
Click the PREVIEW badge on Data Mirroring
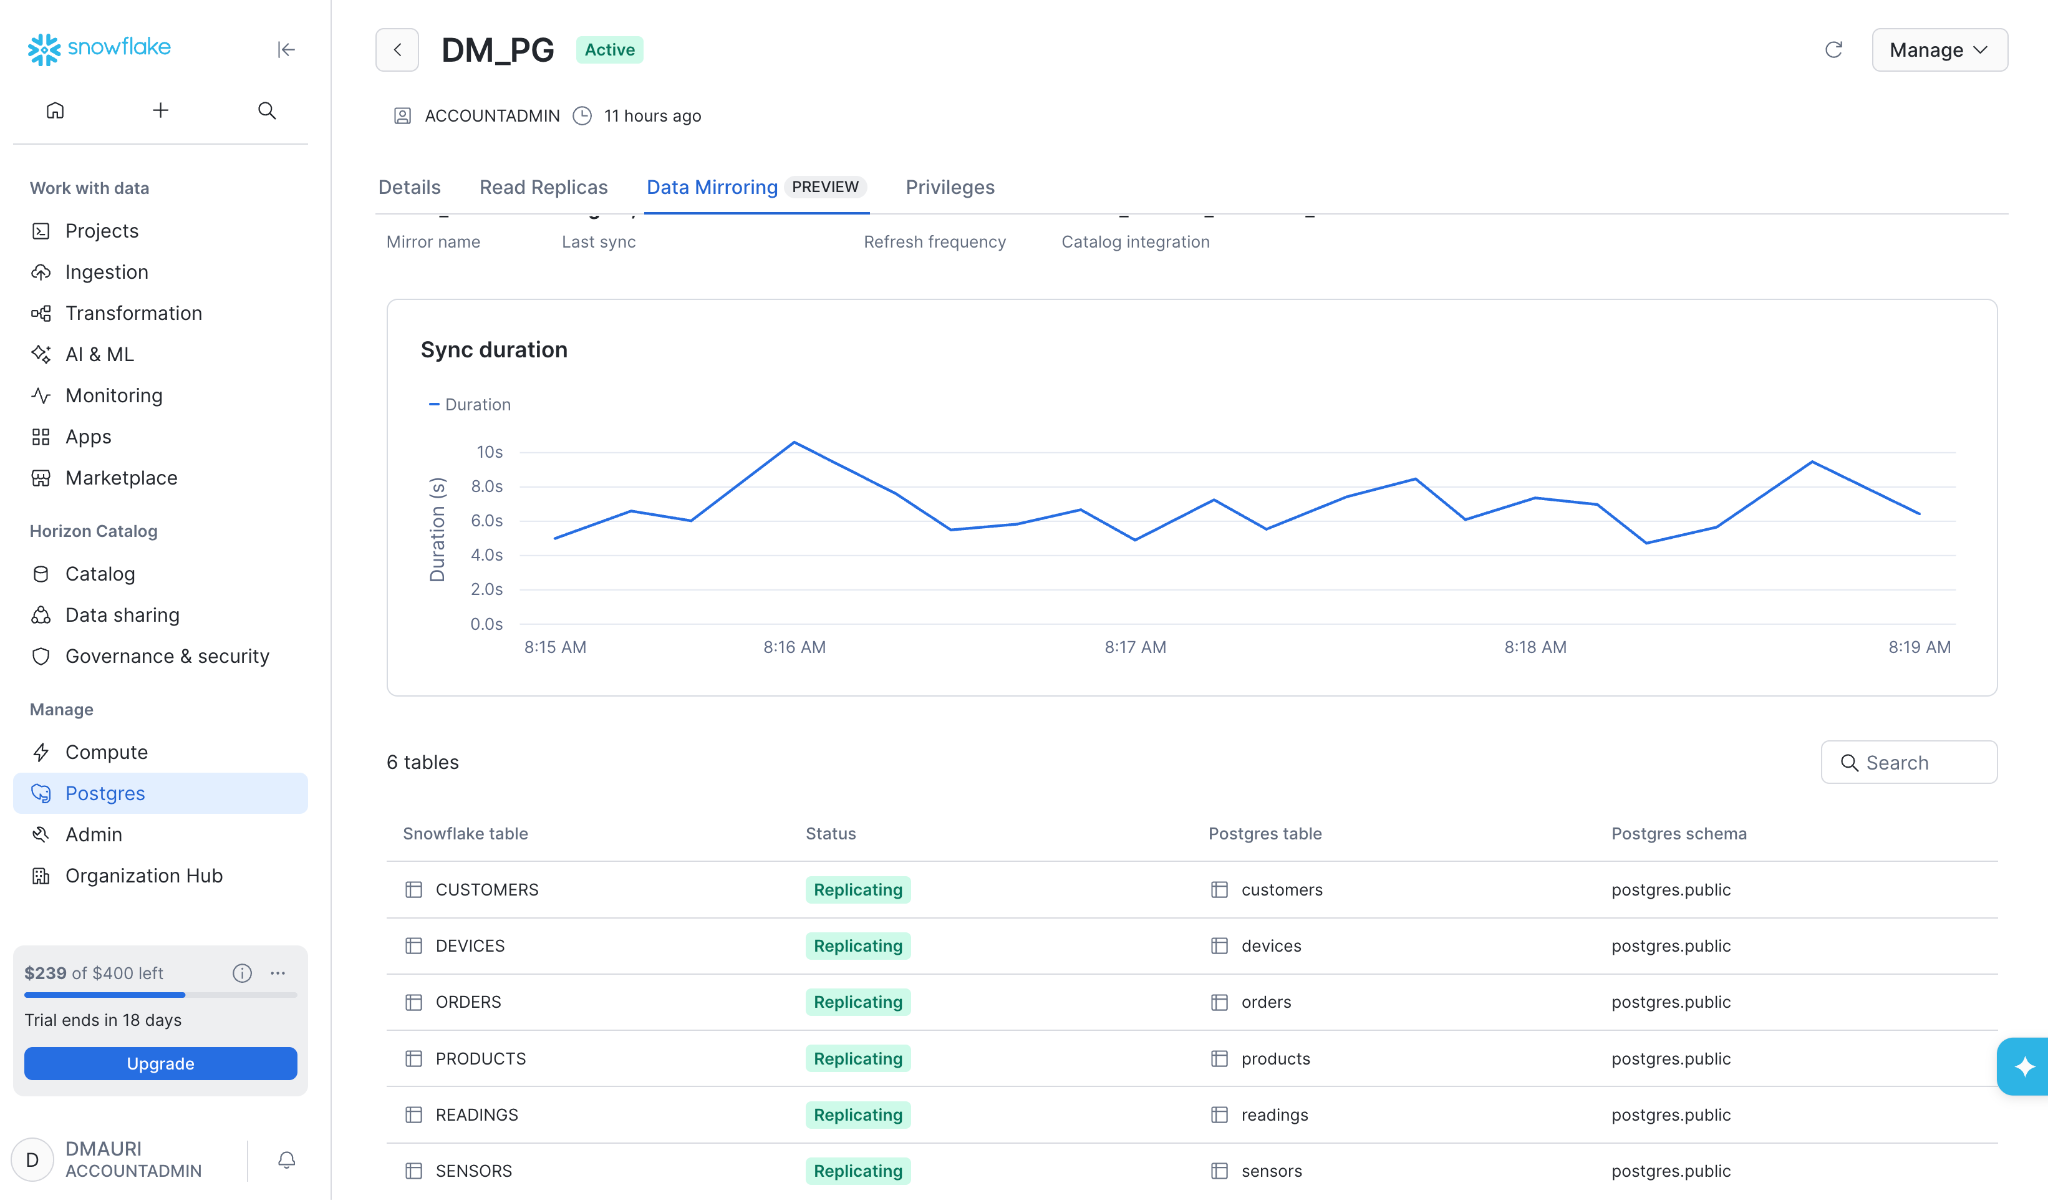[x=825, y=187]
